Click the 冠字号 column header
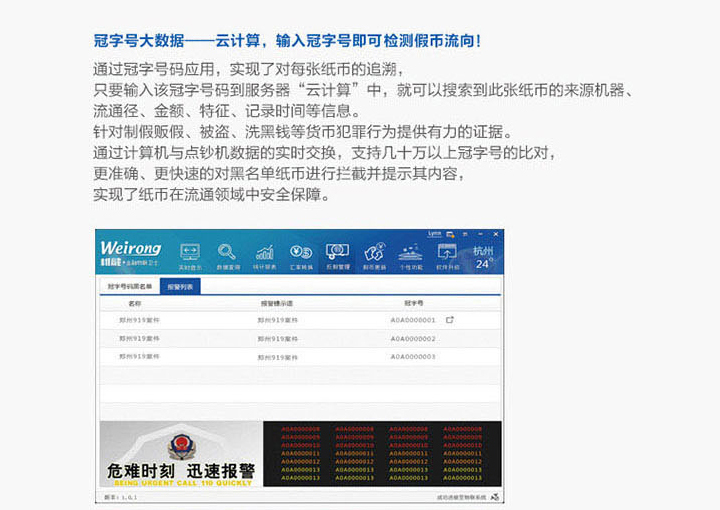Viewport: 720px width, 510px height. 414,302
